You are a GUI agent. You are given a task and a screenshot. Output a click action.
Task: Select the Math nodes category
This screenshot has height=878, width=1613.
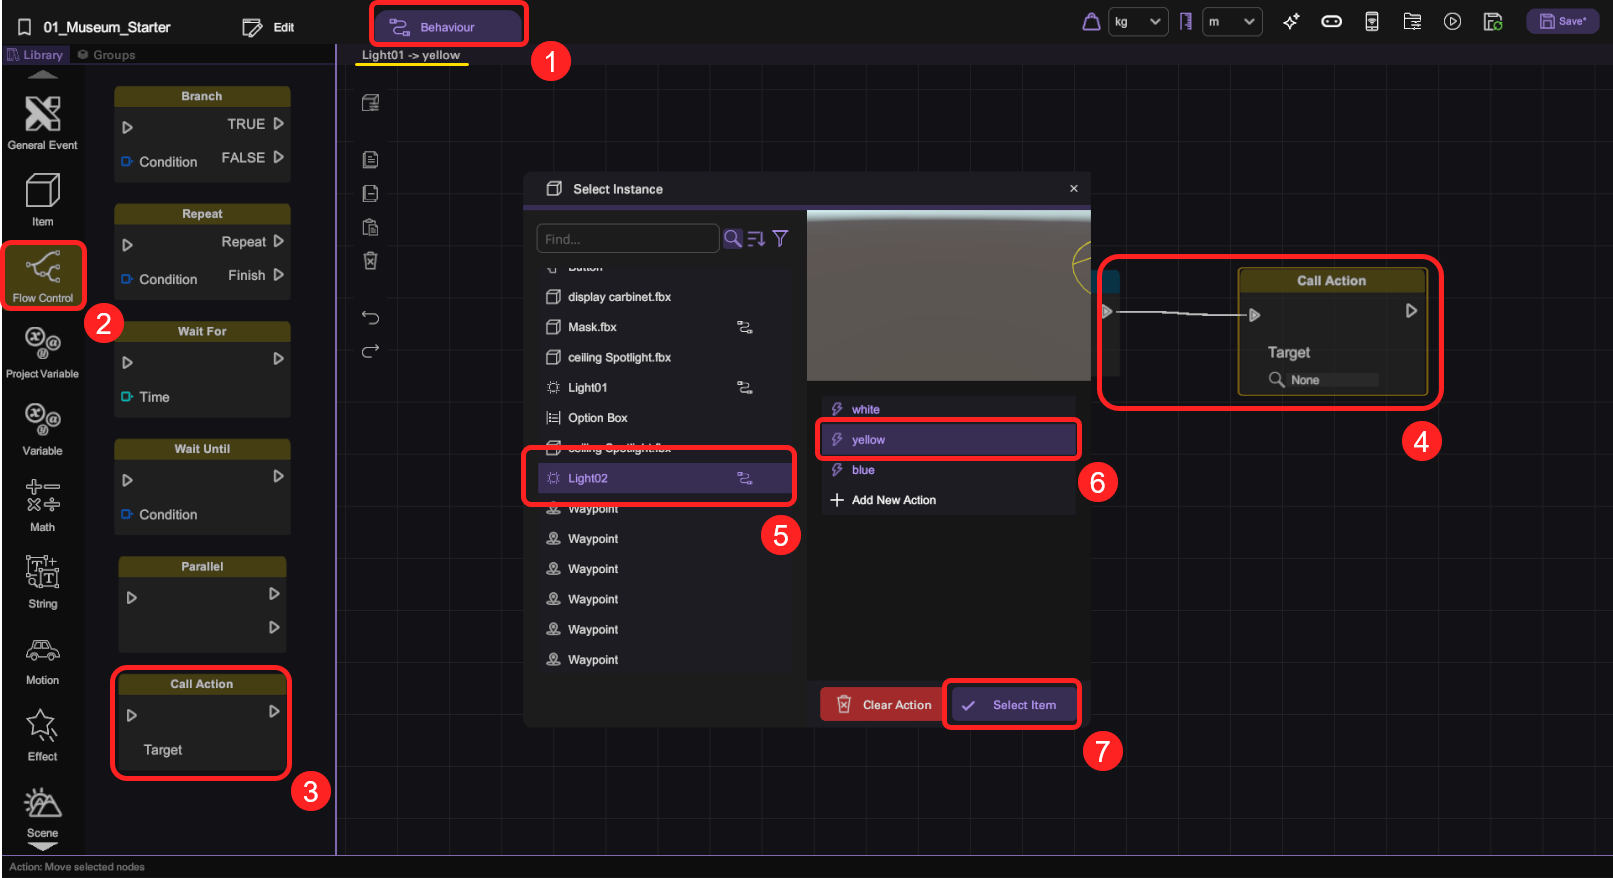tap(42, 503)
